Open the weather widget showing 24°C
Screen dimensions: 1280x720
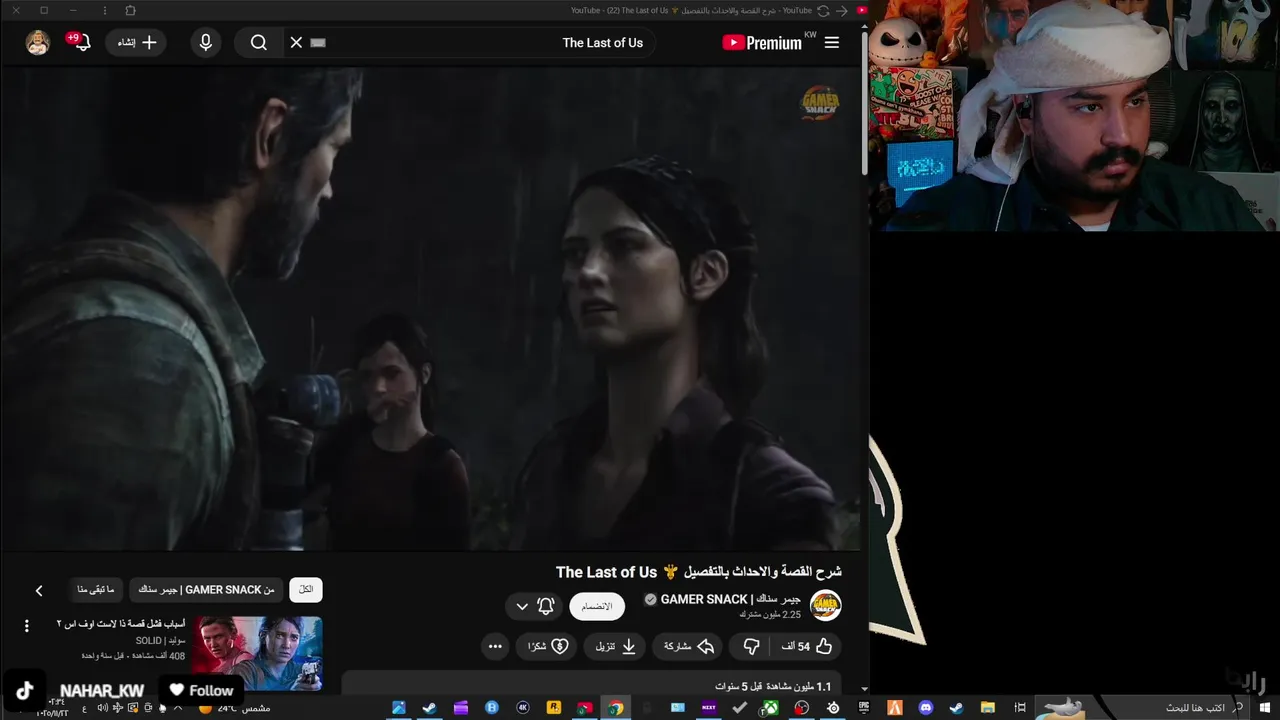pyautogui.click(x=235, y=708)
